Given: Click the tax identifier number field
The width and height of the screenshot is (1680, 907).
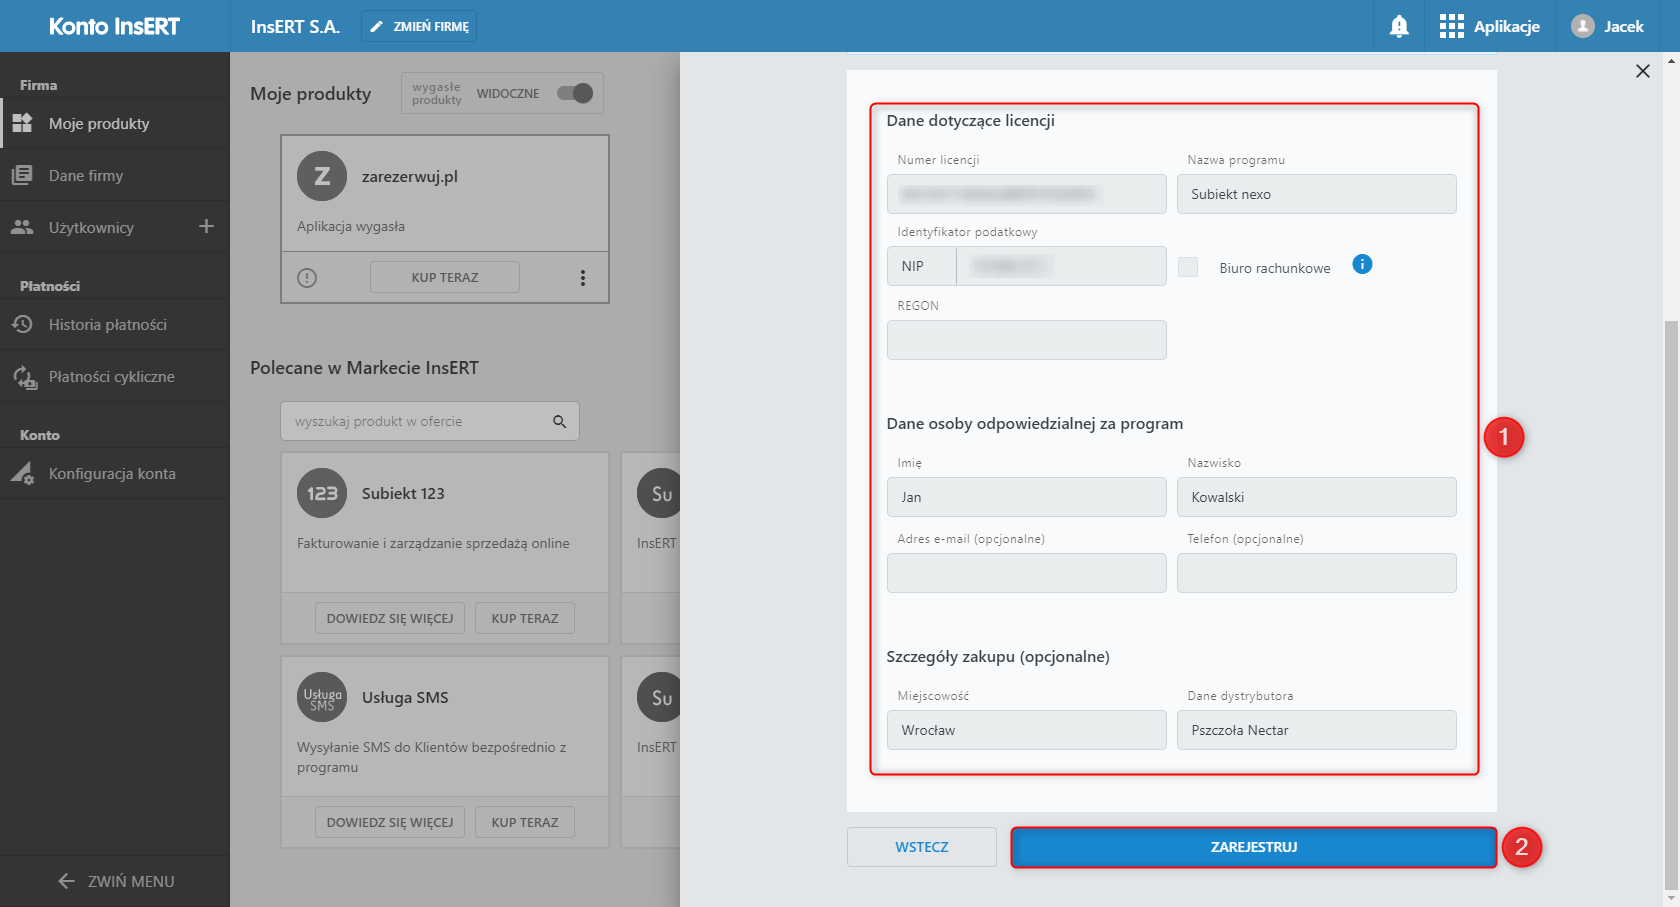Looking at the screenshot, I should tap(1062, 266).
